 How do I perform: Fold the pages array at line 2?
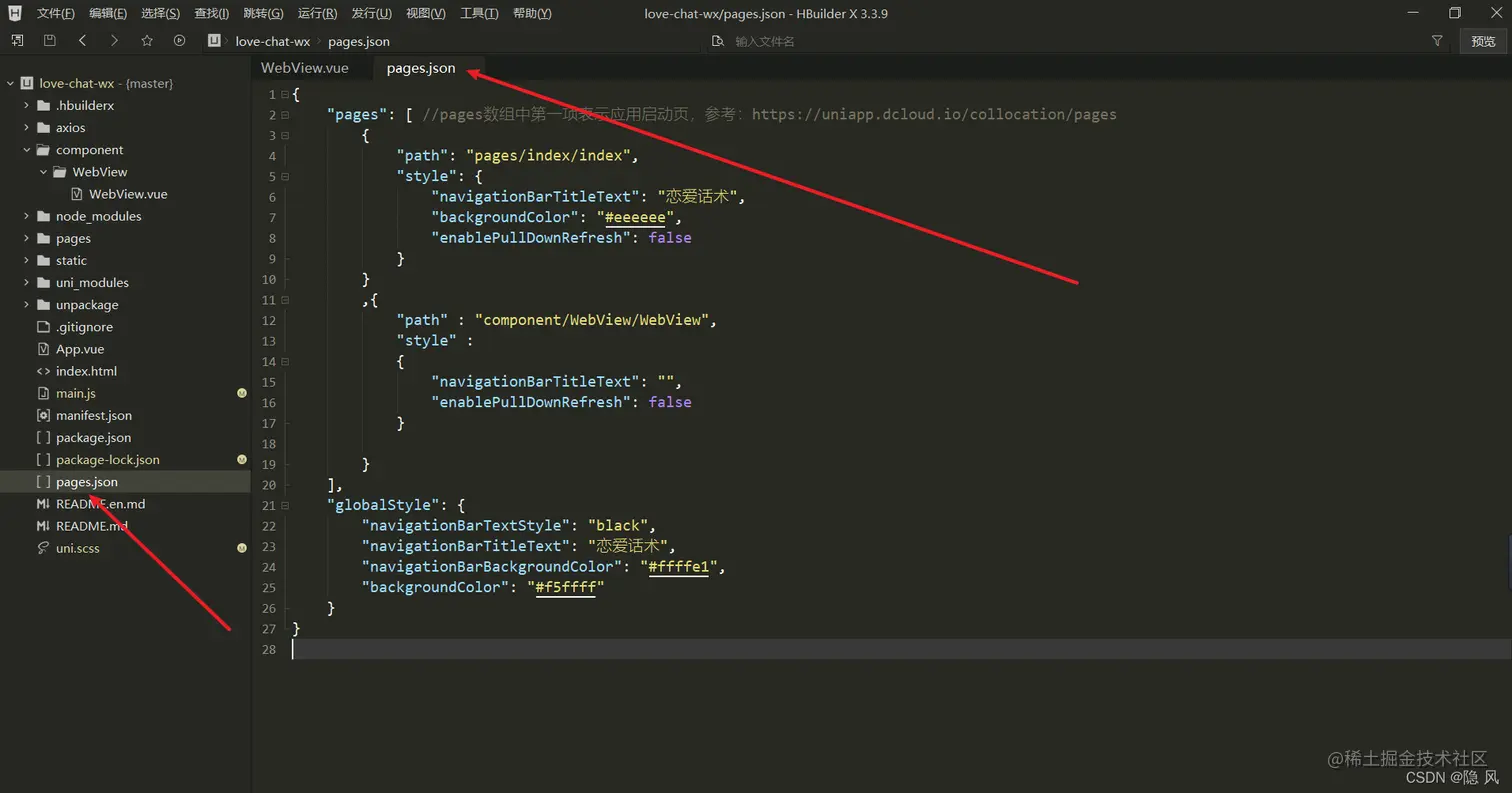pos(285,114)
